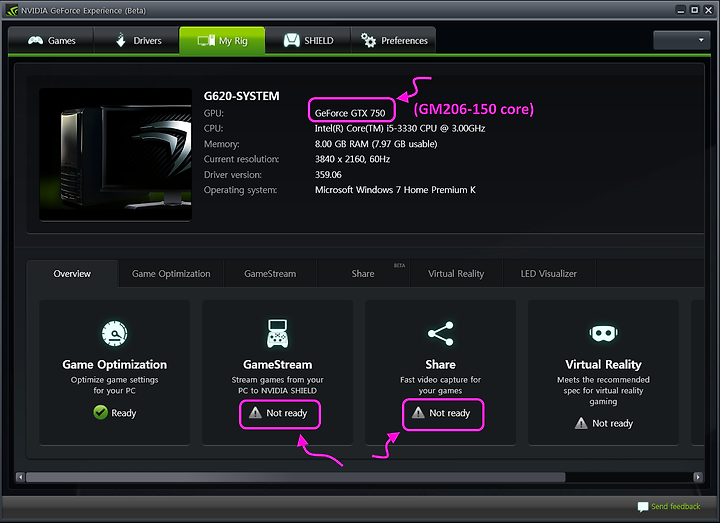Click the Drivers download arrow icon
Viewport: 720px width, 523px height.
pyautogui.click(x=121, y=40)
